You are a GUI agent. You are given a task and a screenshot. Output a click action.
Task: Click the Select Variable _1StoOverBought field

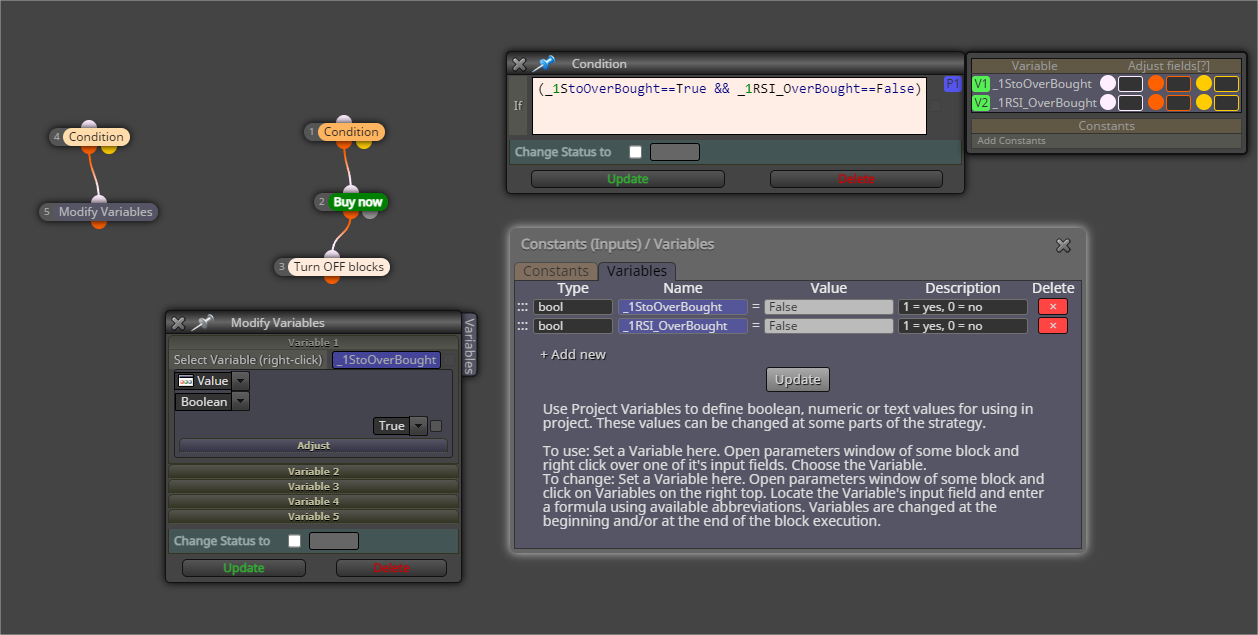click(386, 360)
